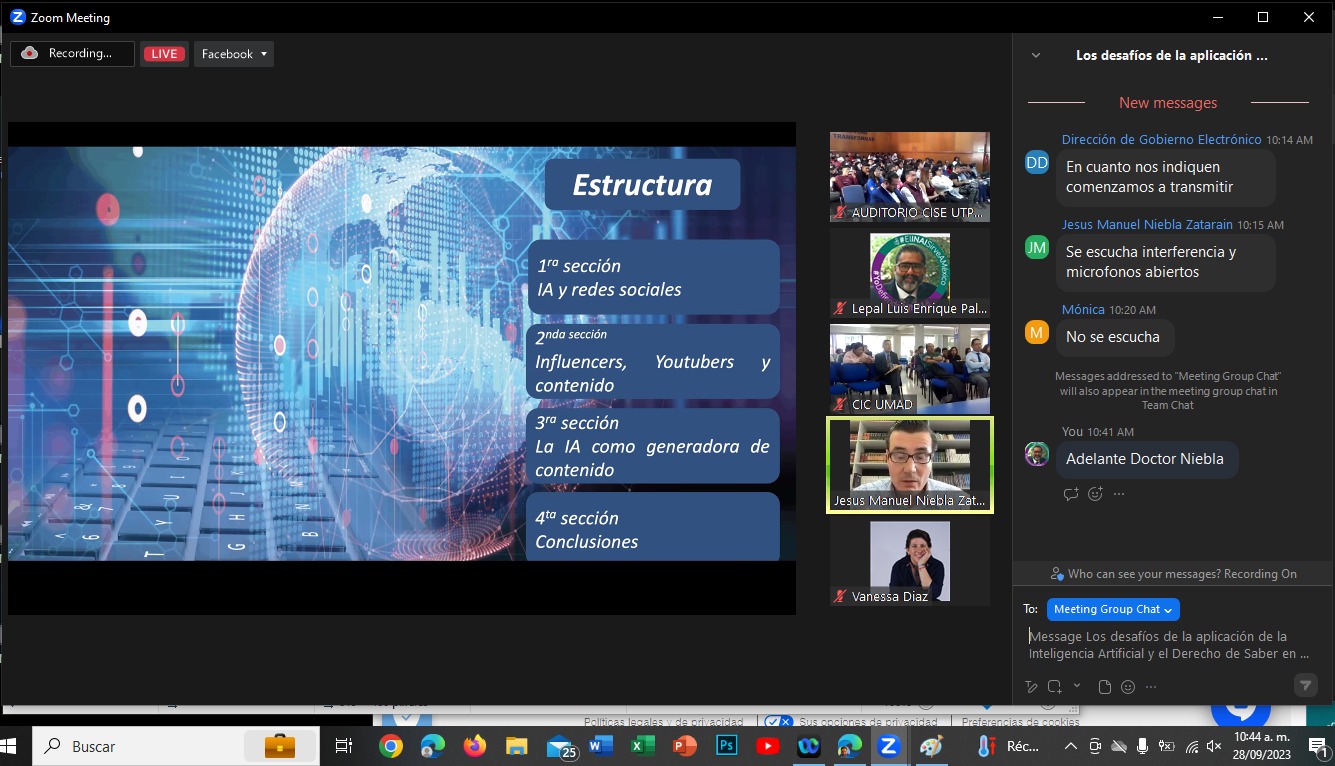The height and width of the screenshot is (766, 1335).
Task: Expand the Facebook live stream dropdown
Action: tap(234, 54)
